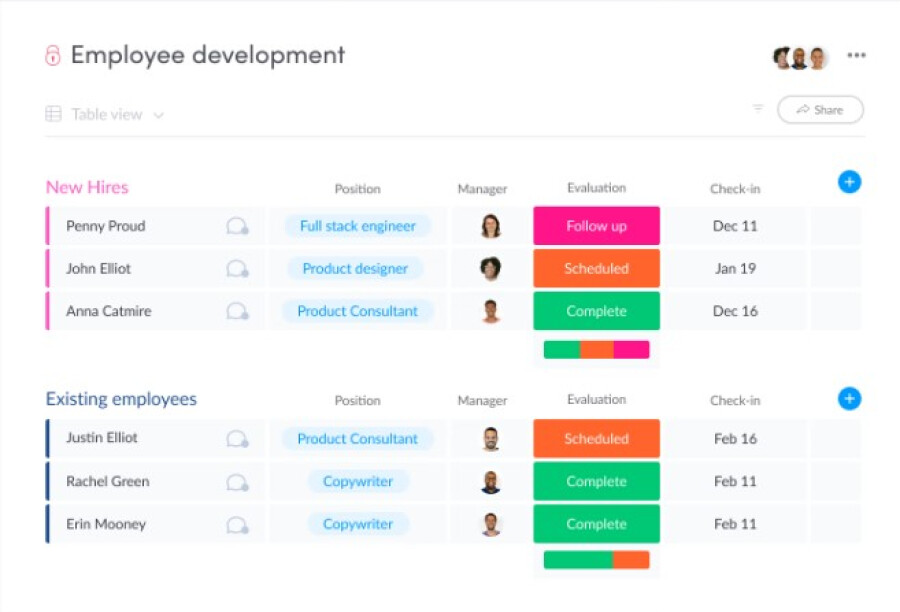The height and width of the screenshot is (612, 900).
Task: Open the three-dot board options menu
Action: [856, 55]
